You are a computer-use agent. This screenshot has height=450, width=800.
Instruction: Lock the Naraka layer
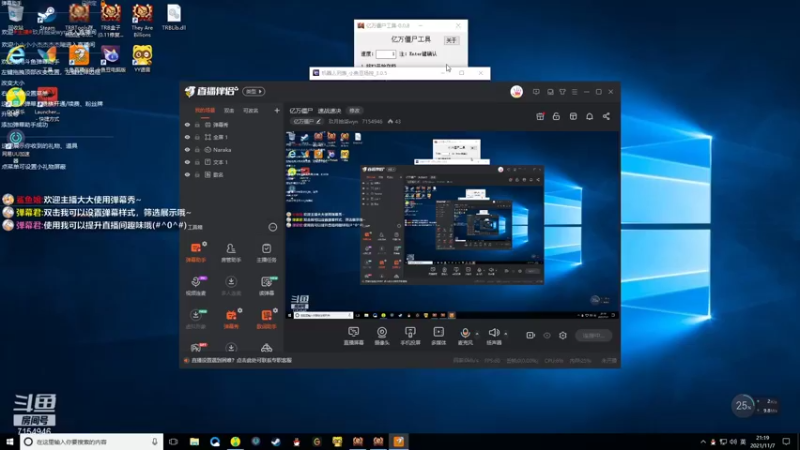click(197, 149)
